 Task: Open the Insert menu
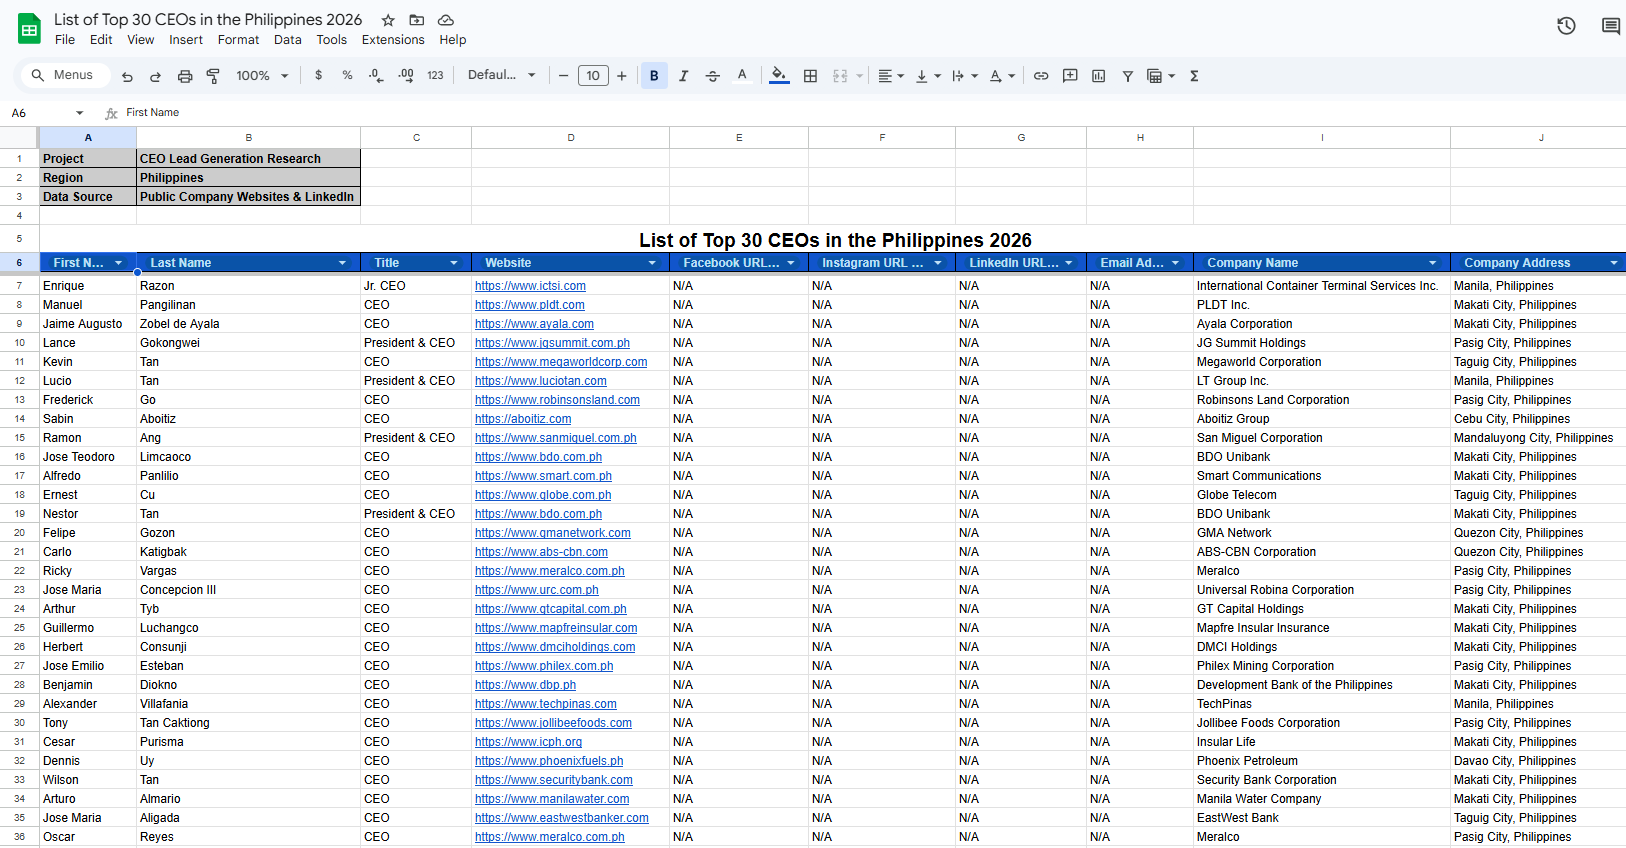186,40
